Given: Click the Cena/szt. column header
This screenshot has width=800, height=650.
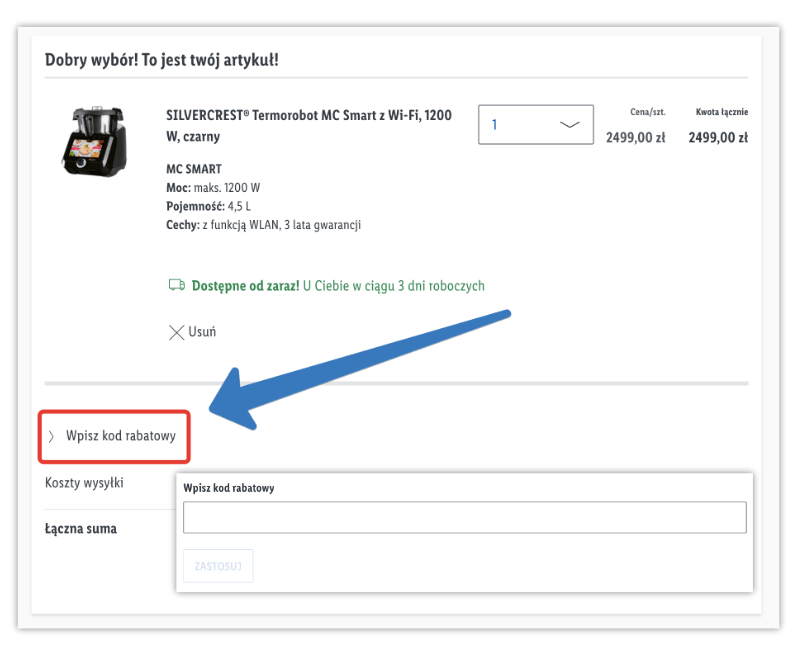Looking at the screenshot, I should pos(647,112).
